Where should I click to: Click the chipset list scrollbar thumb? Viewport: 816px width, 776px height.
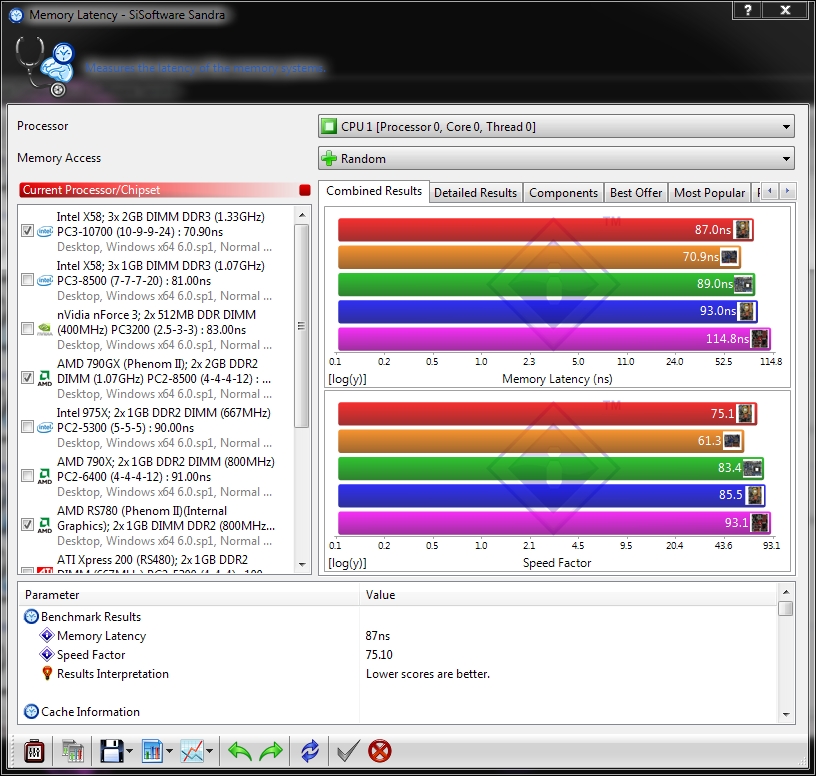tap(301, 326)
